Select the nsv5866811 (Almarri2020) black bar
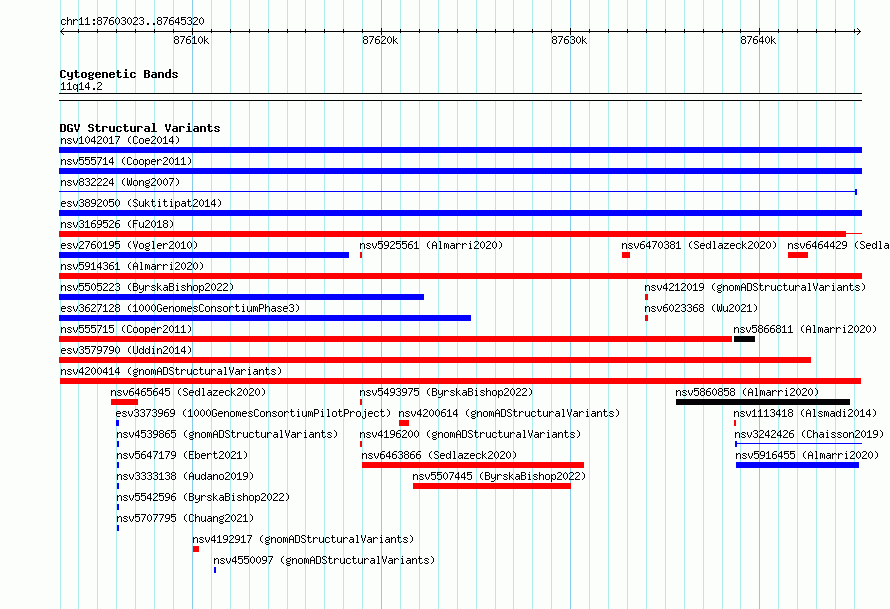Screen dimensions: 890x609 tap(745, 339)
